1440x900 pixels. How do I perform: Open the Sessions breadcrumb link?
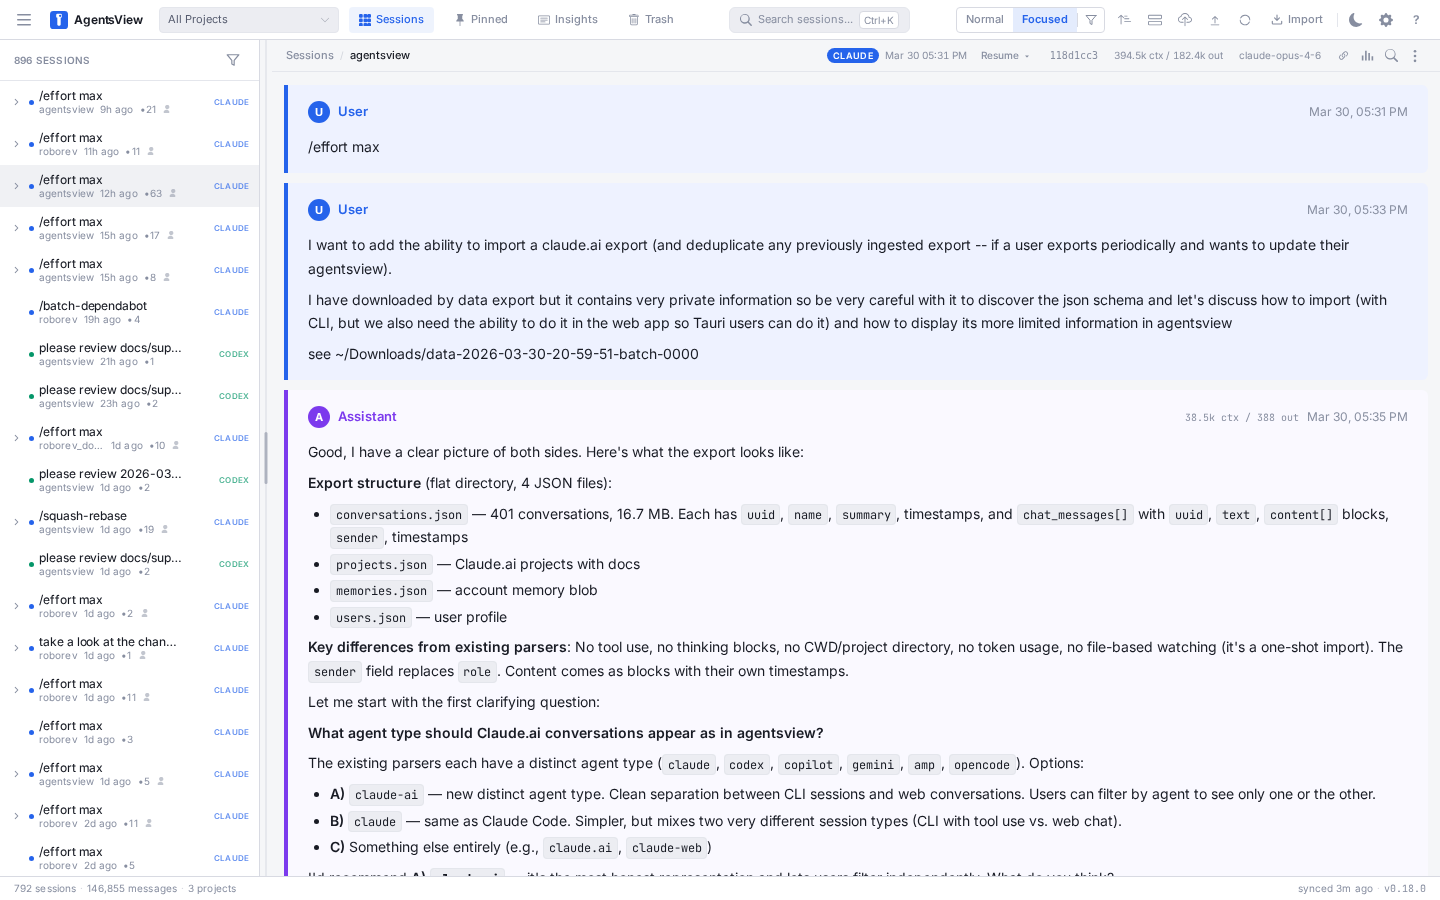pos(309,55)
